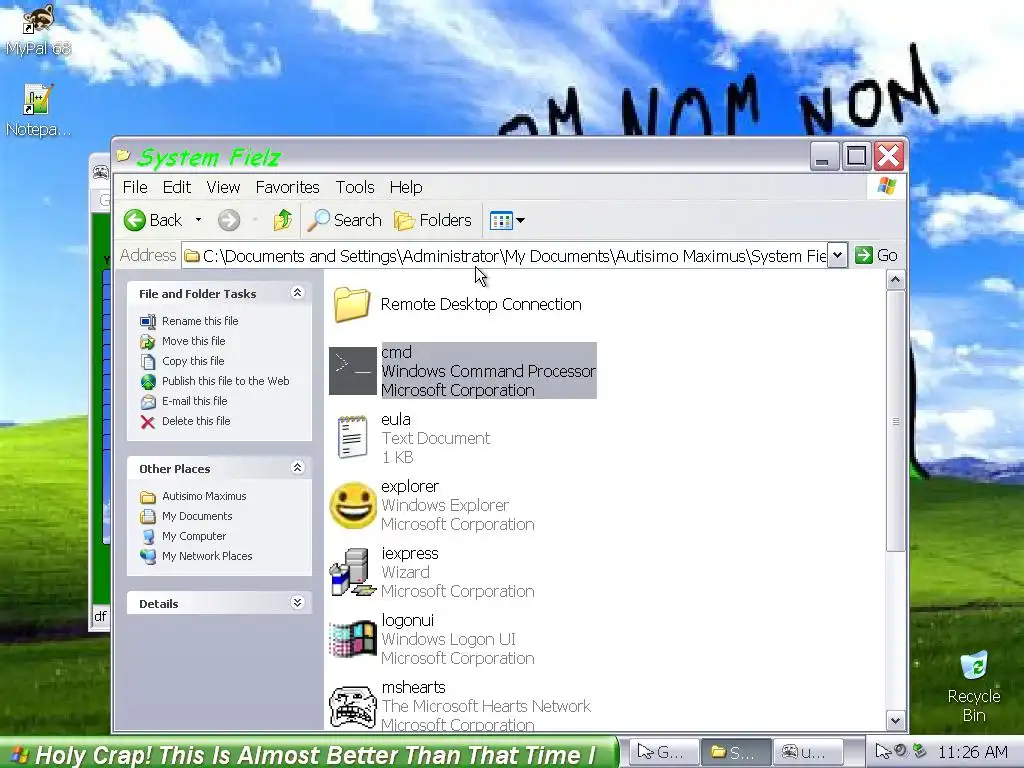1024x768 pixels.
Task: Open the Tools menu
Action: coord(355,187)
